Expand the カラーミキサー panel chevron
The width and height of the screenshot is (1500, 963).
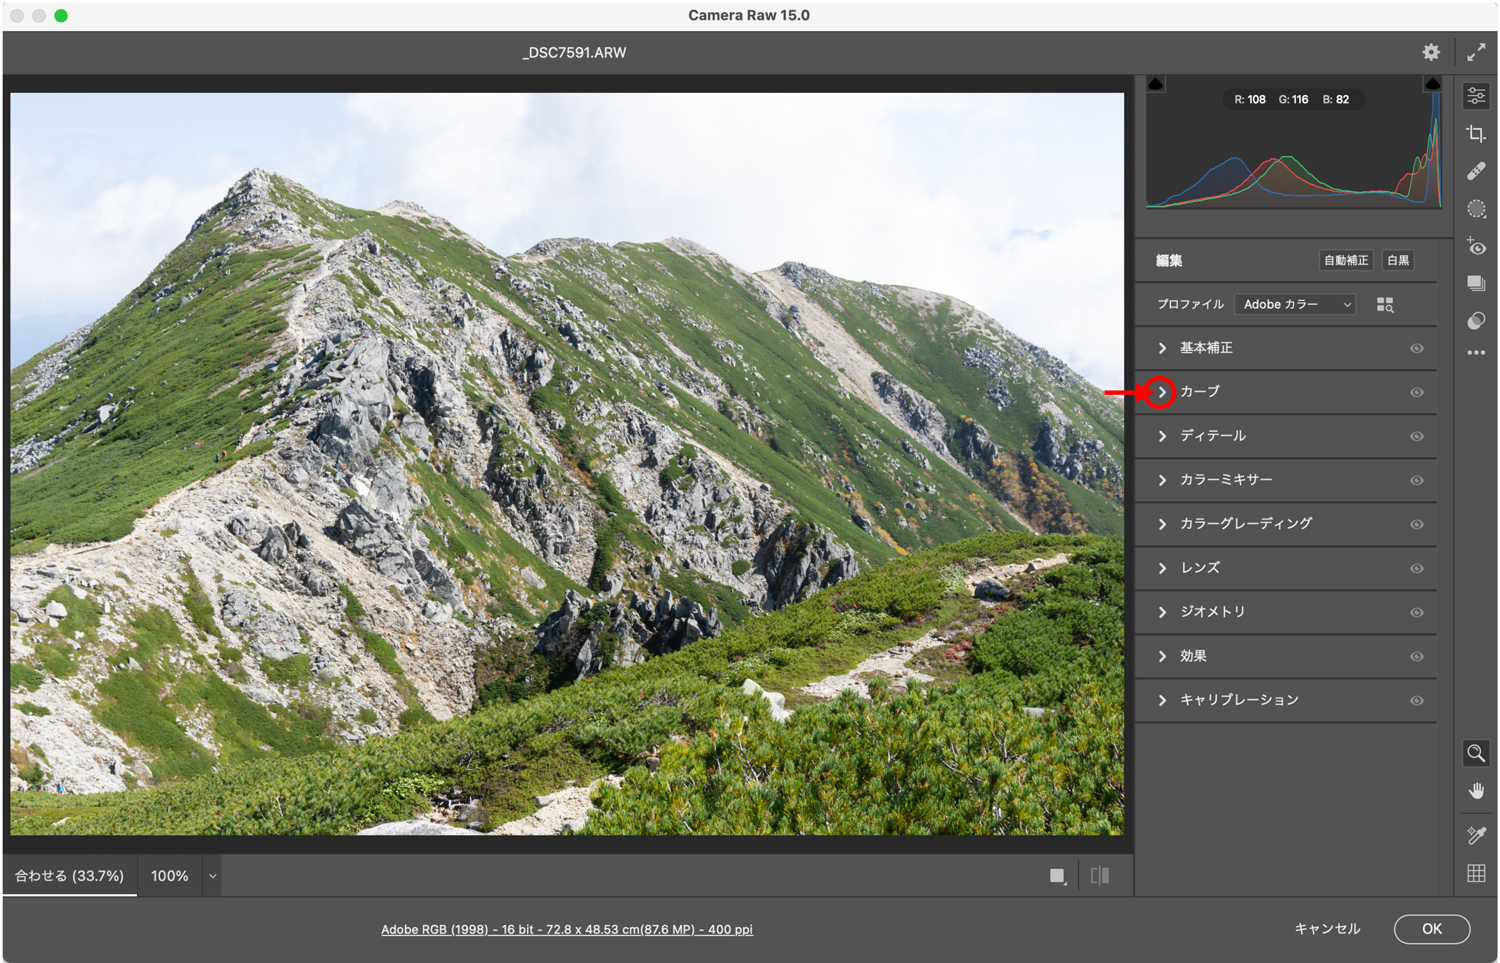[x=1162, y=480]
